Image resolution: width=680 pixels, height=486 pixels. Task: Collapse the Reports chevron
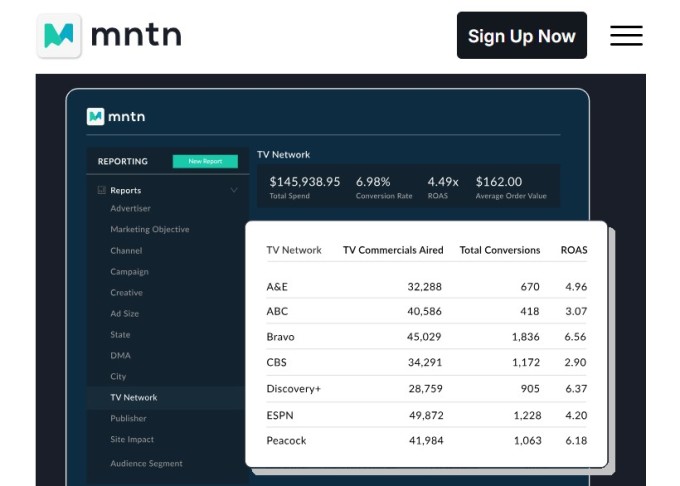point(234,190)
